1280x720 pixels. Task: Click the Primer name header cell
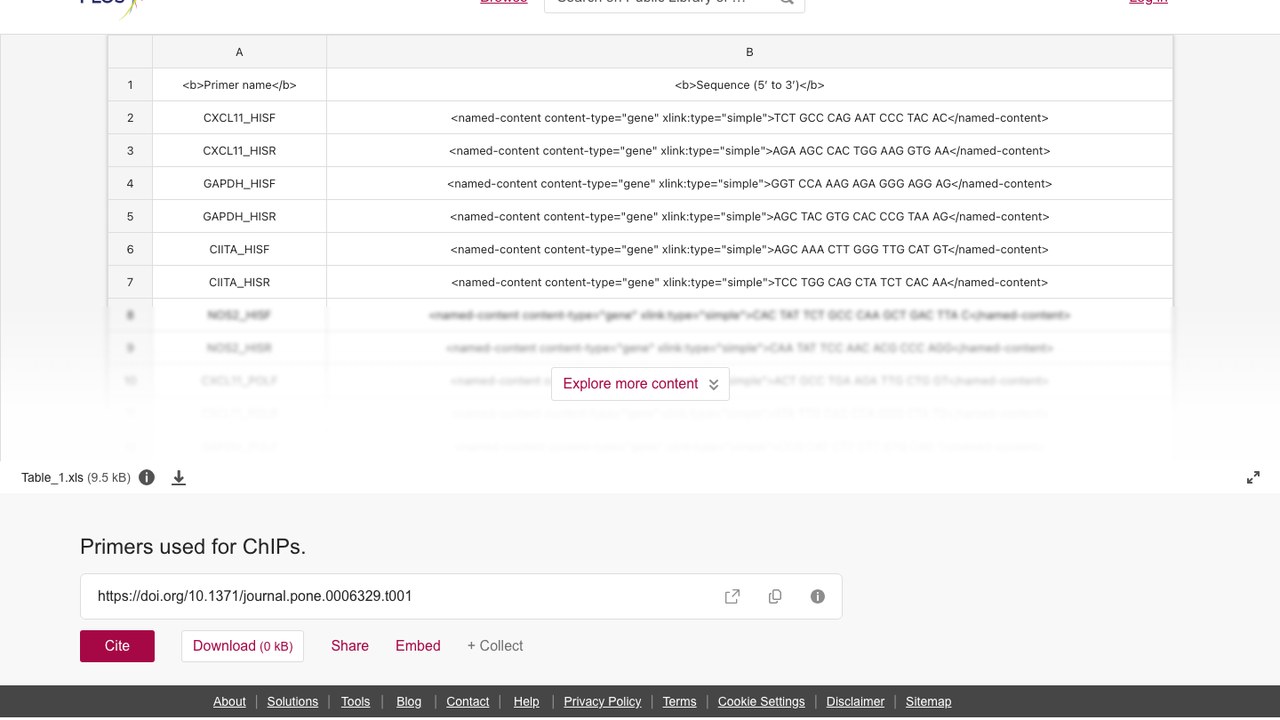pos(239,85)
